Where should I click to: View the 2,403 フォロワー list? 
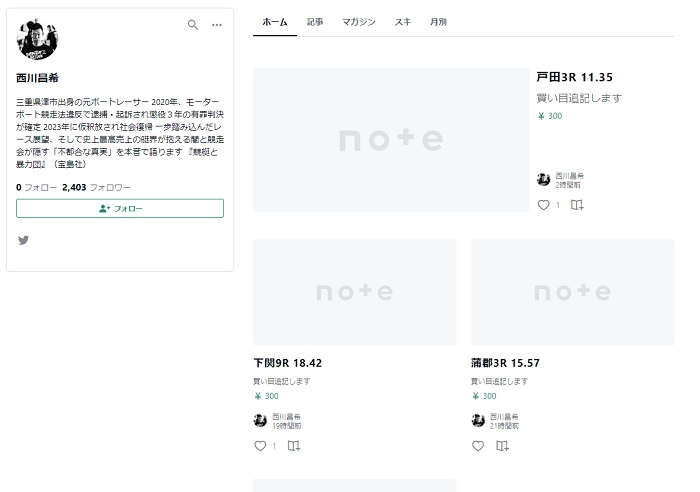coord(96,187)
